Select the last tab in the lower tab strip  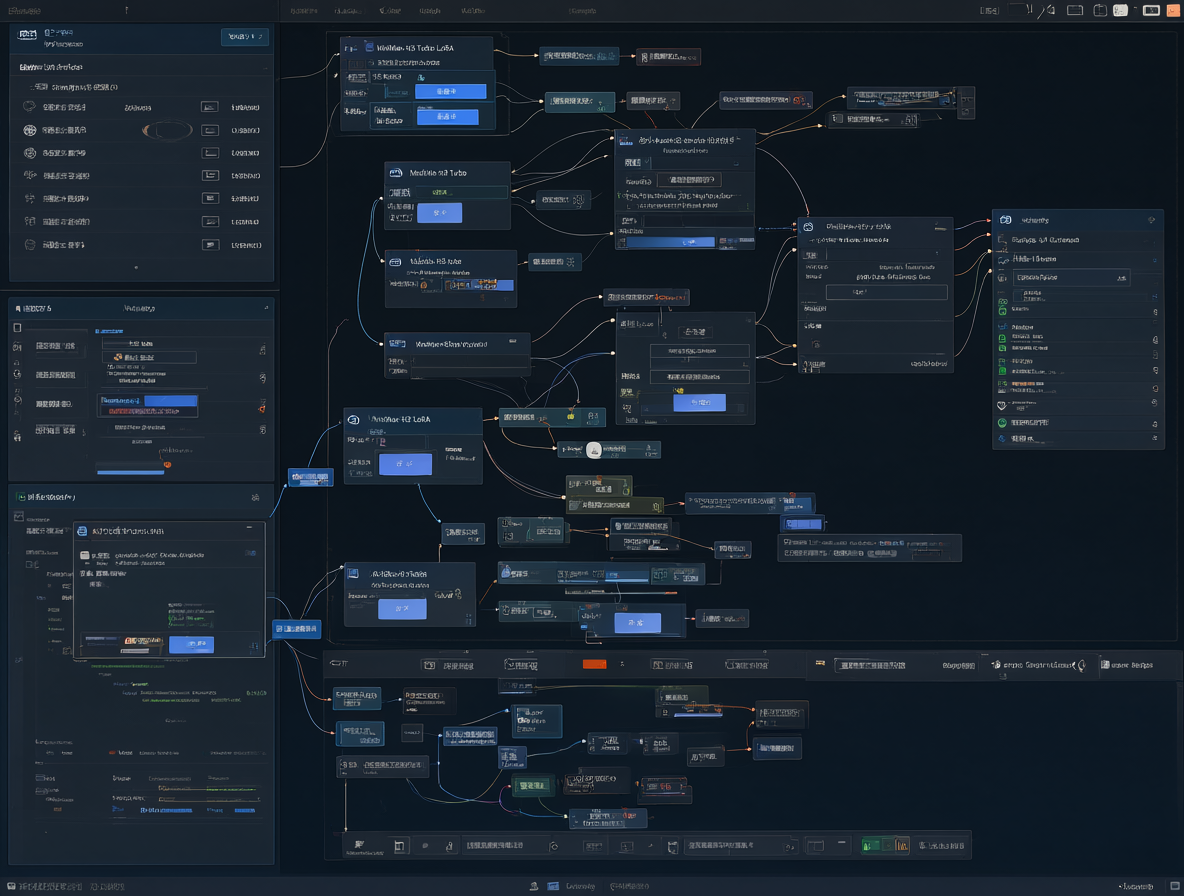click(1127, 665)
